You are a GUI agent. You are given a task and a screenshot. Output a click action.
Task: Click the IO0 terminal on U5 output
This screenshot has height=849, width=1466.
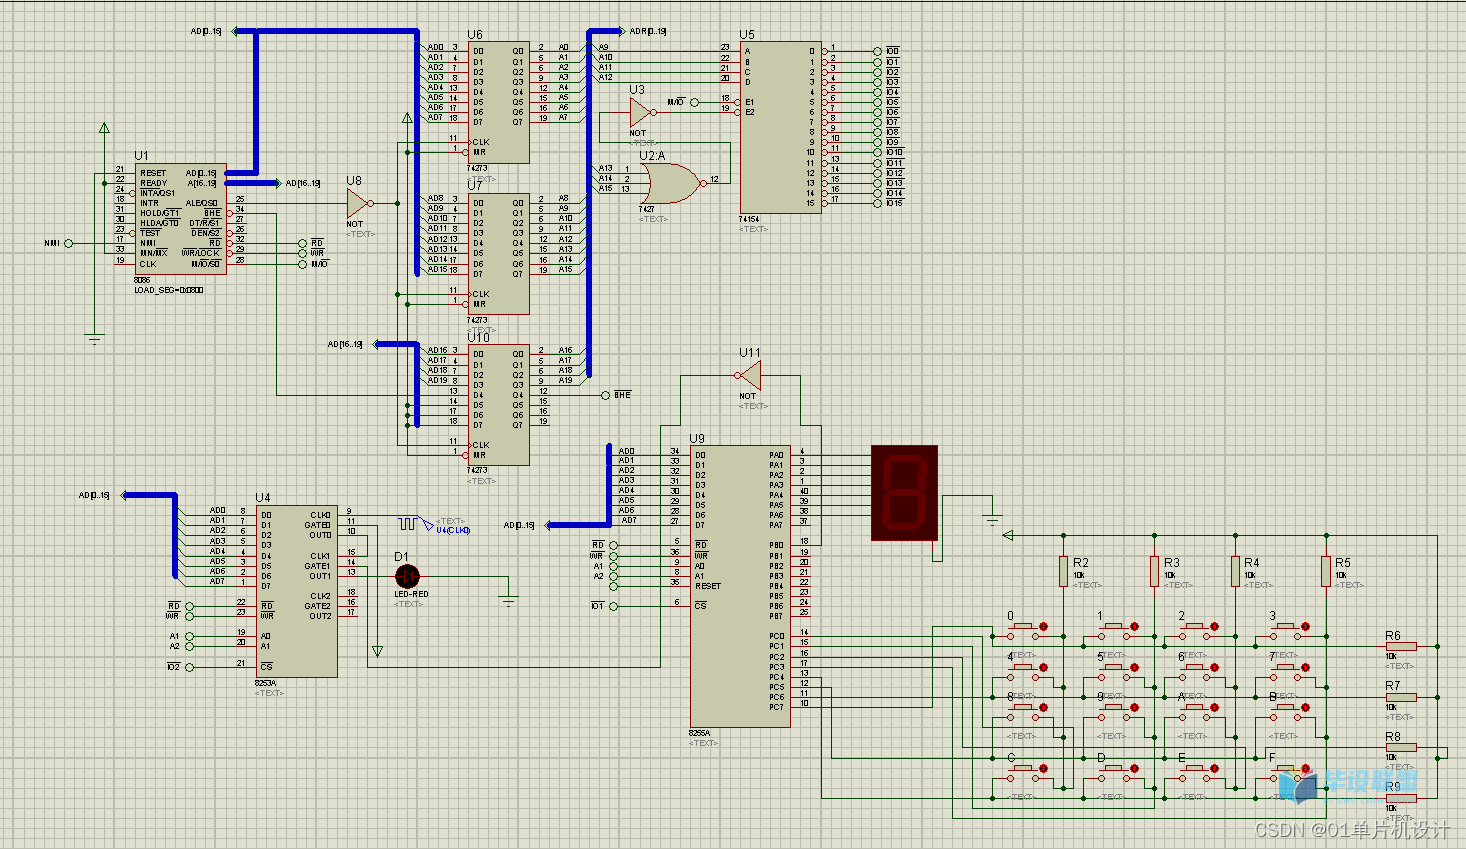coord(877,51)
